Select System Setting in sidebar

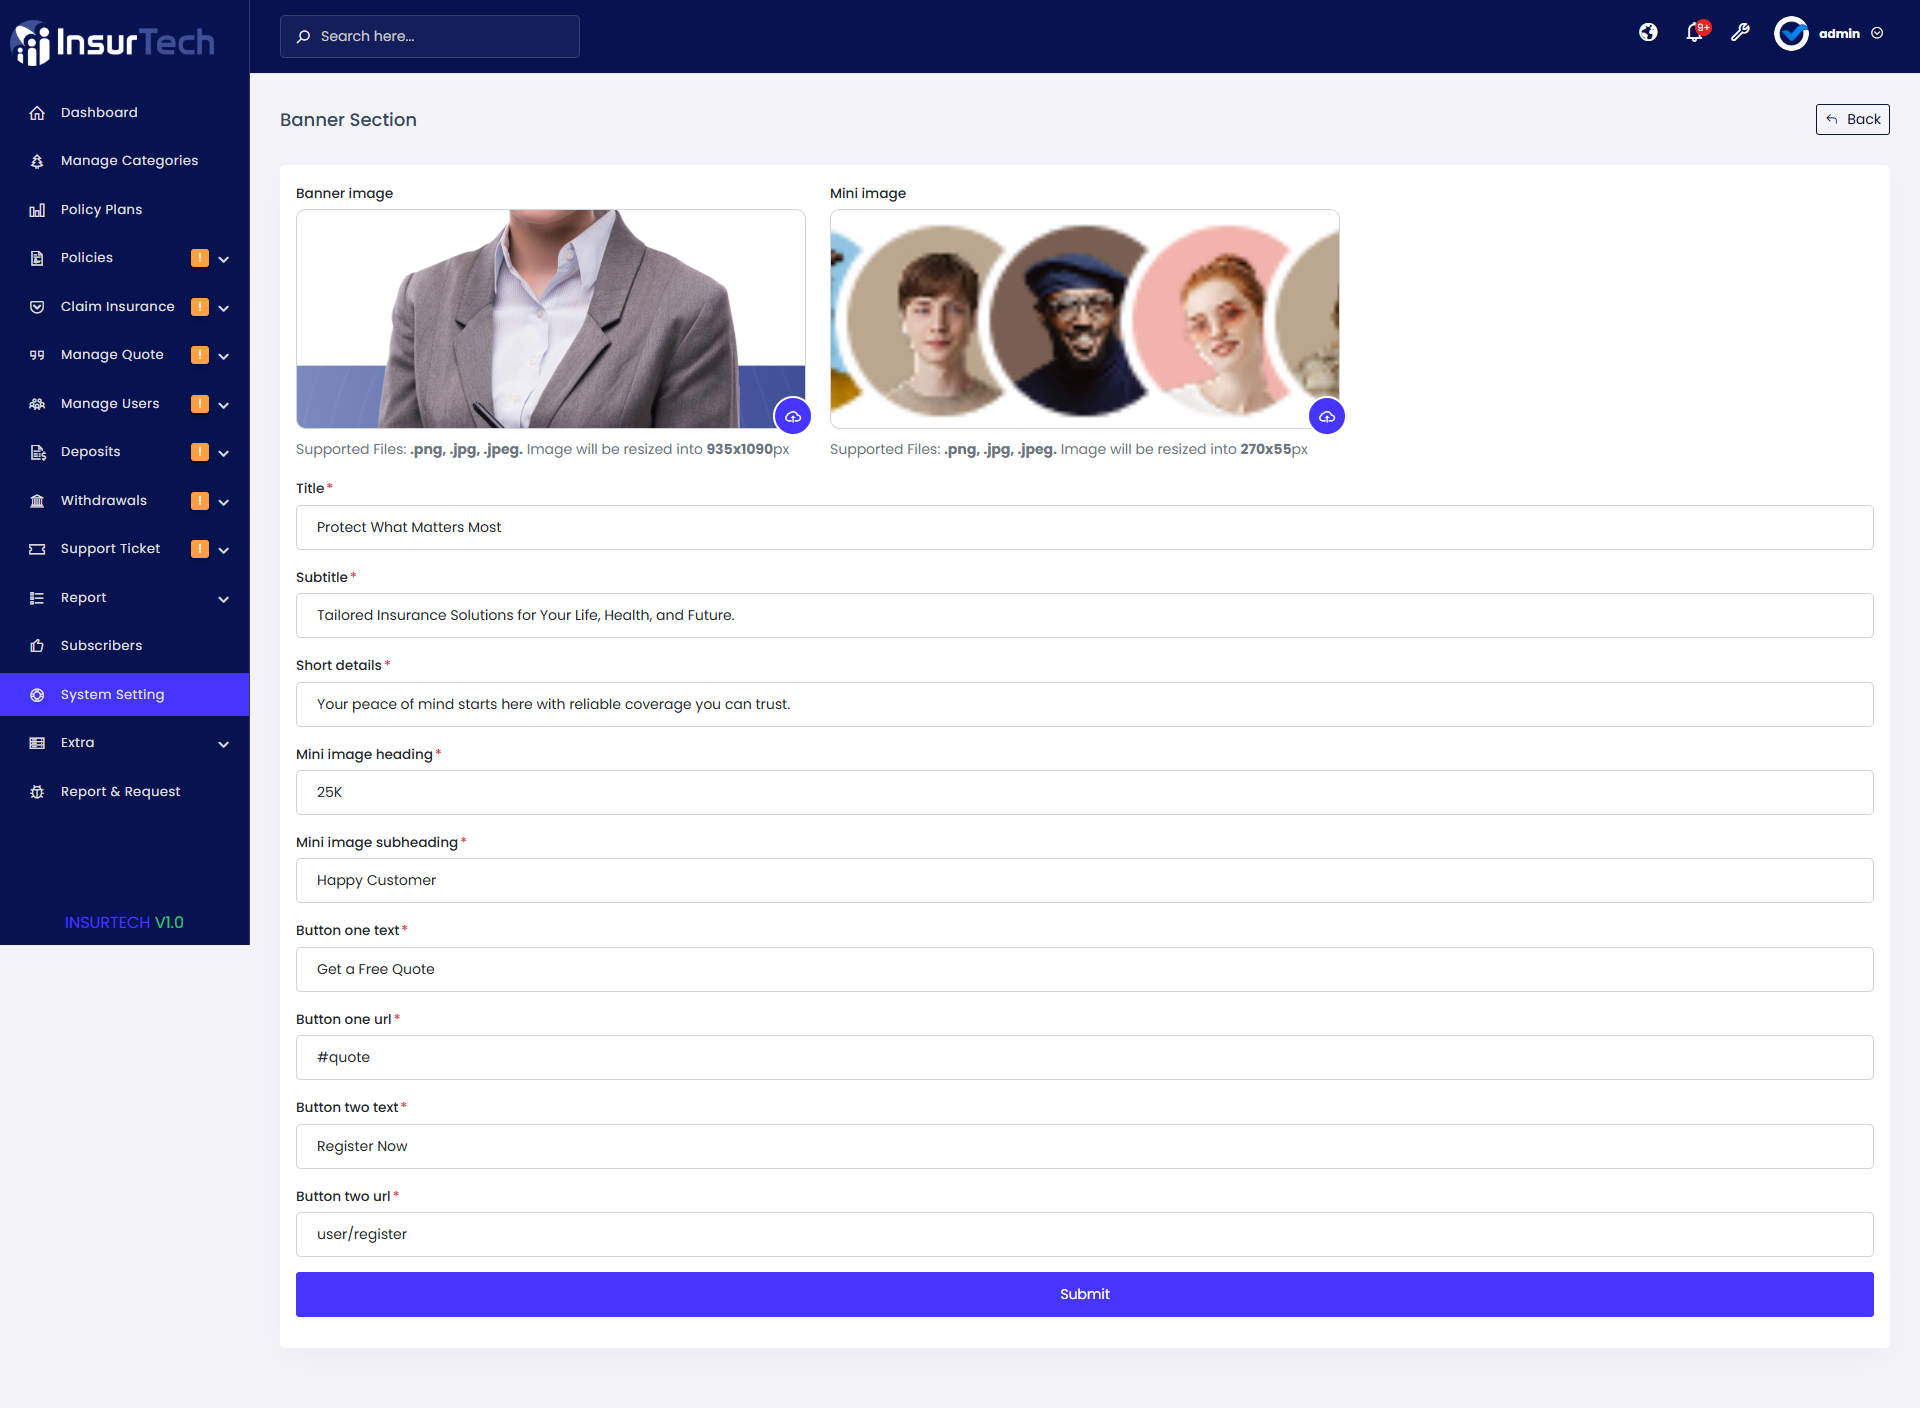[112, 695]
